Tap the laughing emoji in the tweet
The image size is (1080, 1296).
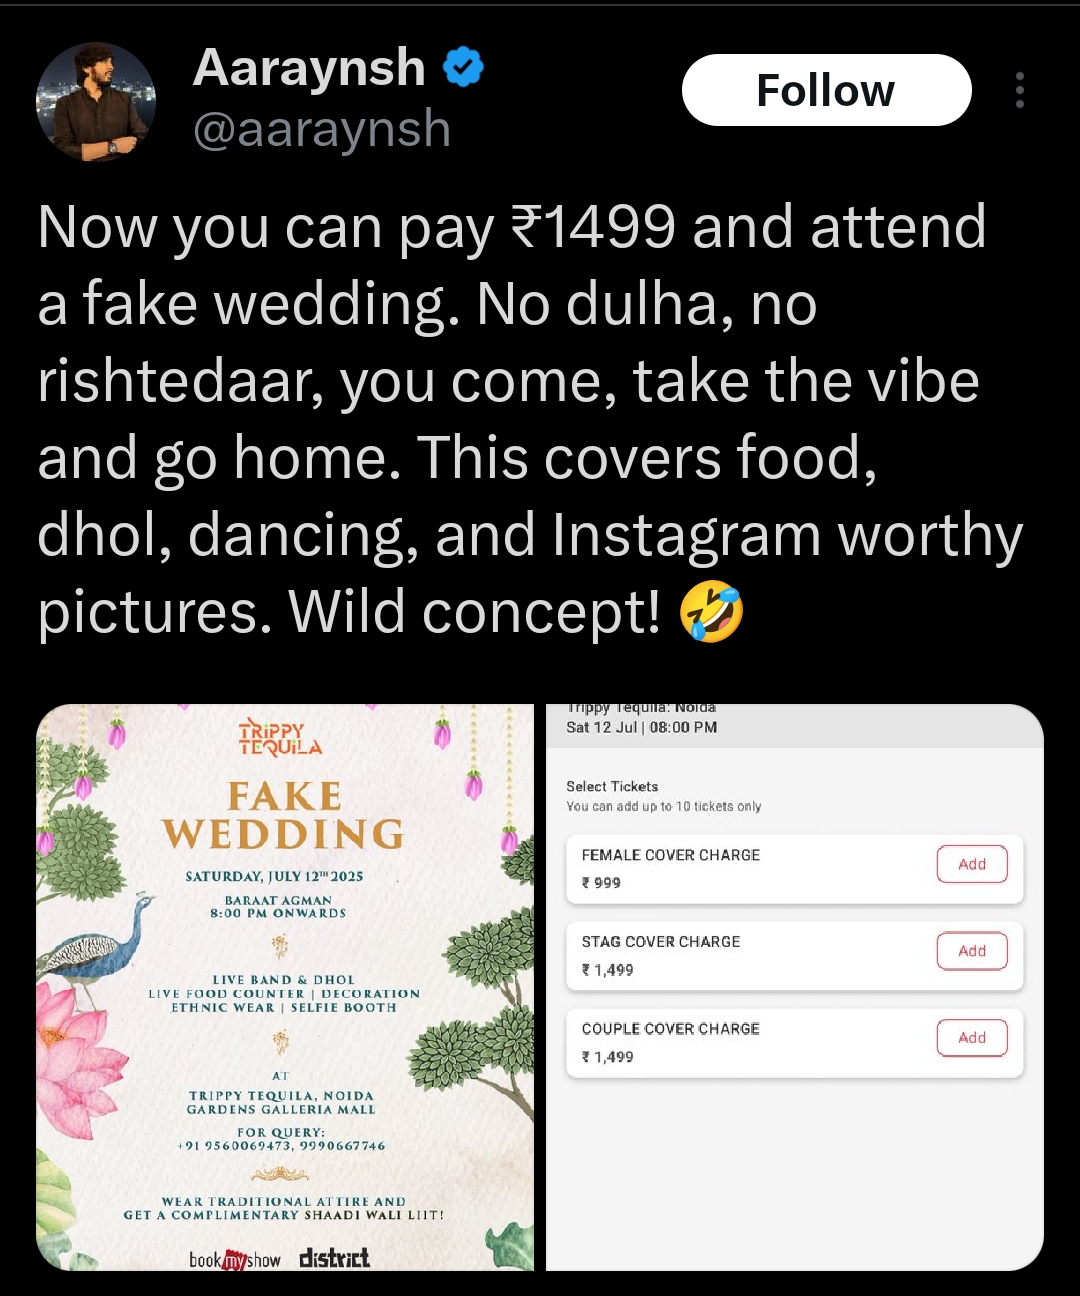click(712, 612)
